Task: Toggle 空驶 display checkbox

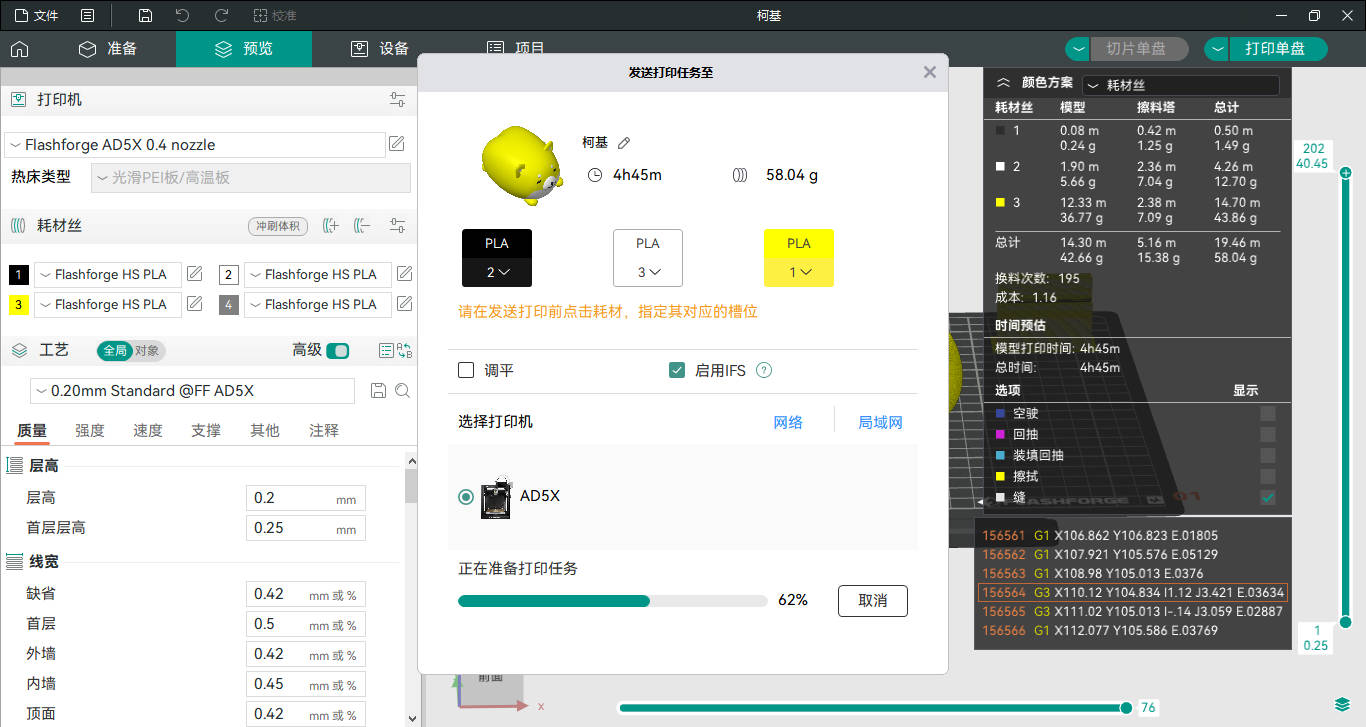Action: click(x=1268, y=413)
